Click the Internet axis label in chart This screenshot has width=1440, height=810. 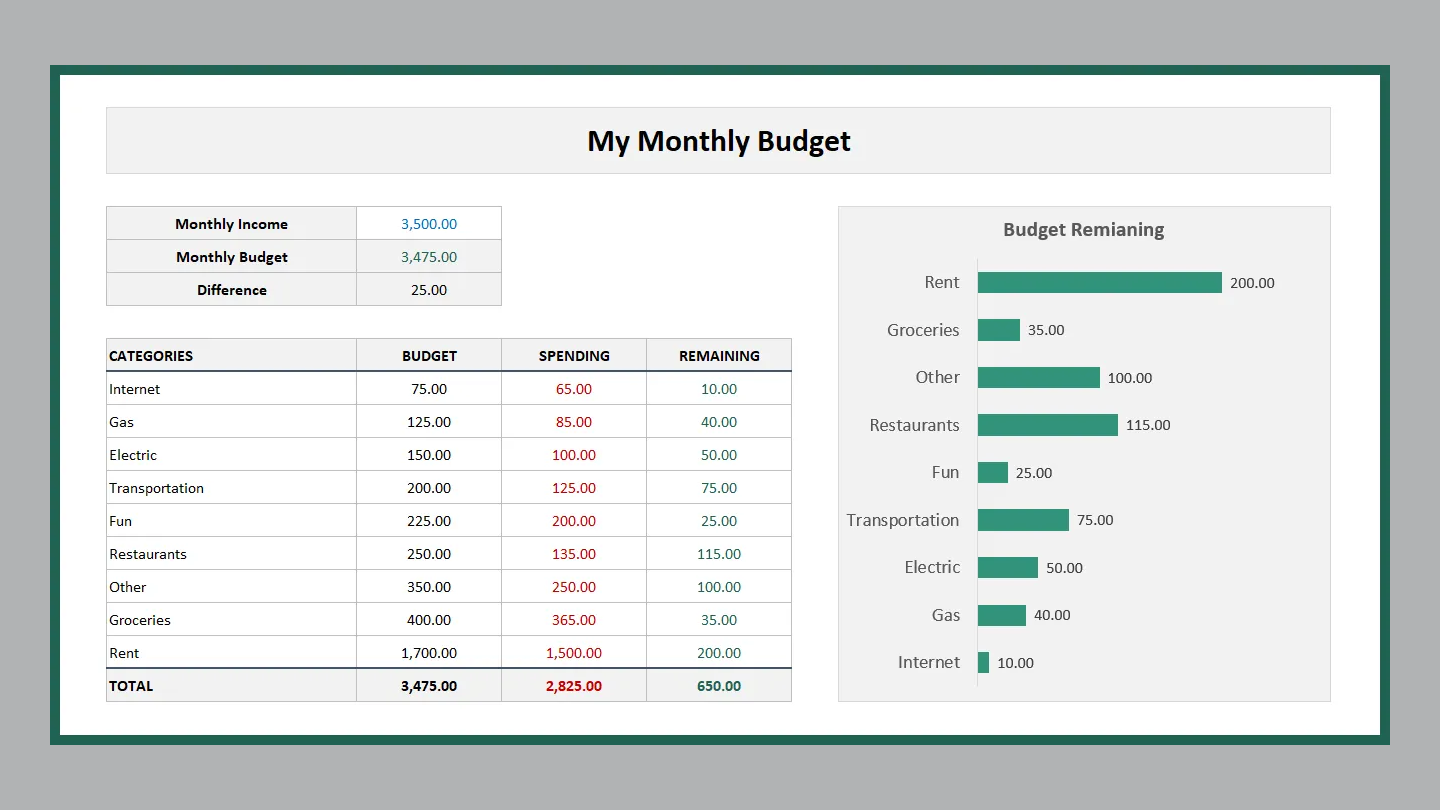tap(929, 663)
